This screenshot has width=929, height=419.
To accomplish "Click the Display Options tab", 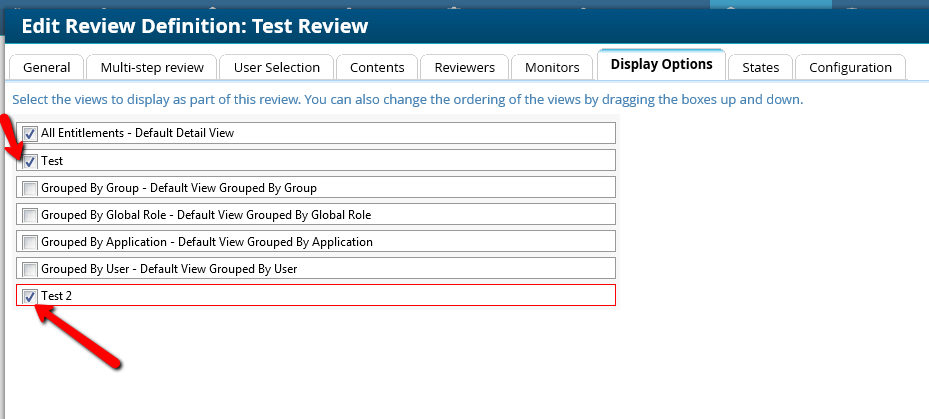I will point(661,65).
